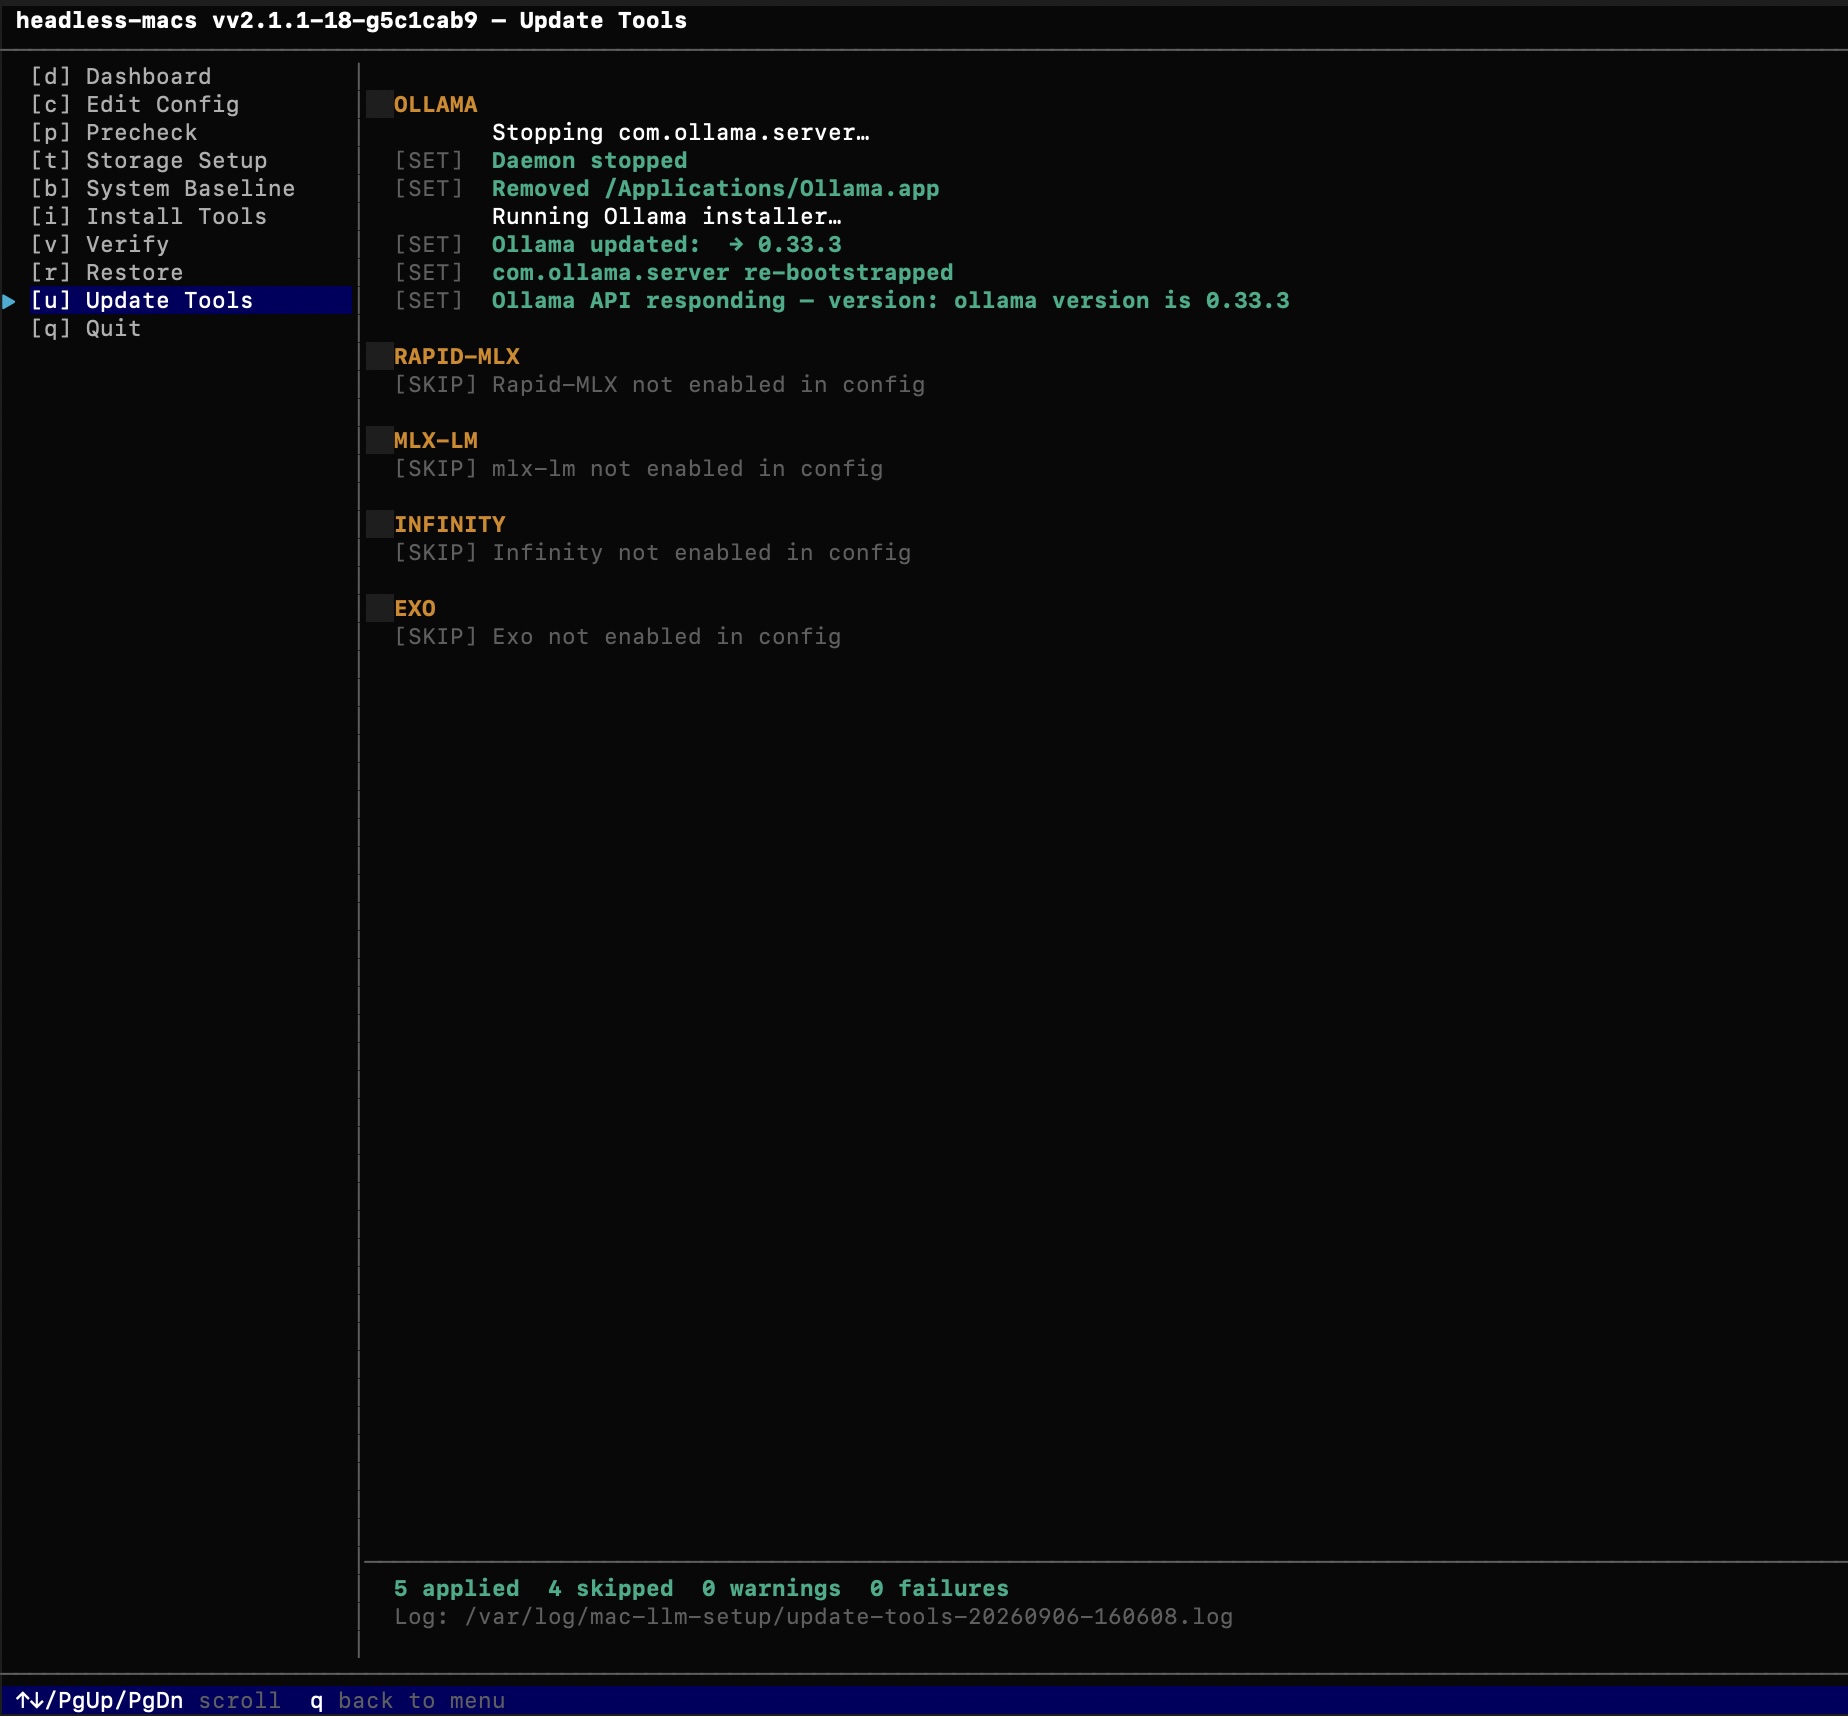Click the gray marker box beside OLLAMA
Image resolution: width=1848 pixels, height=1716 pixels.
tap(379, 104)
